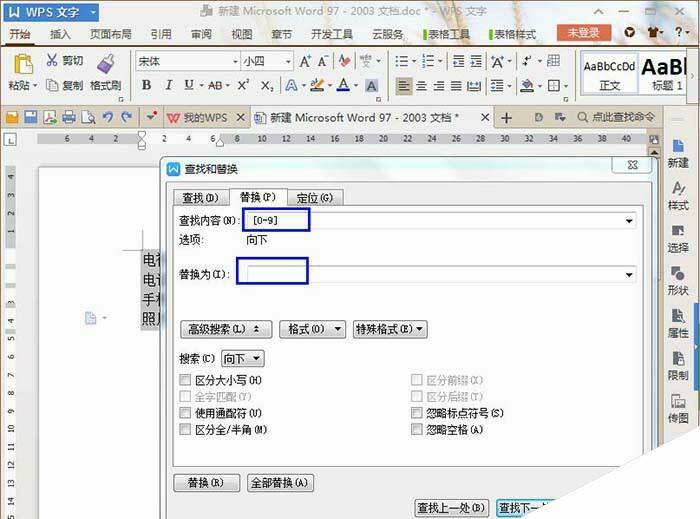Add a new document tab with plus
Viewport: 700px width, 519px height.
click(x=506, y=118)
